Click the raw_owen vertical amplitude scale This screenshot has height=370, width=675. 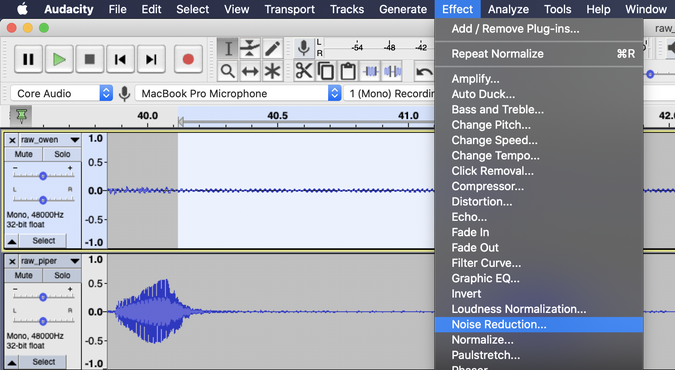click(95, 190)
